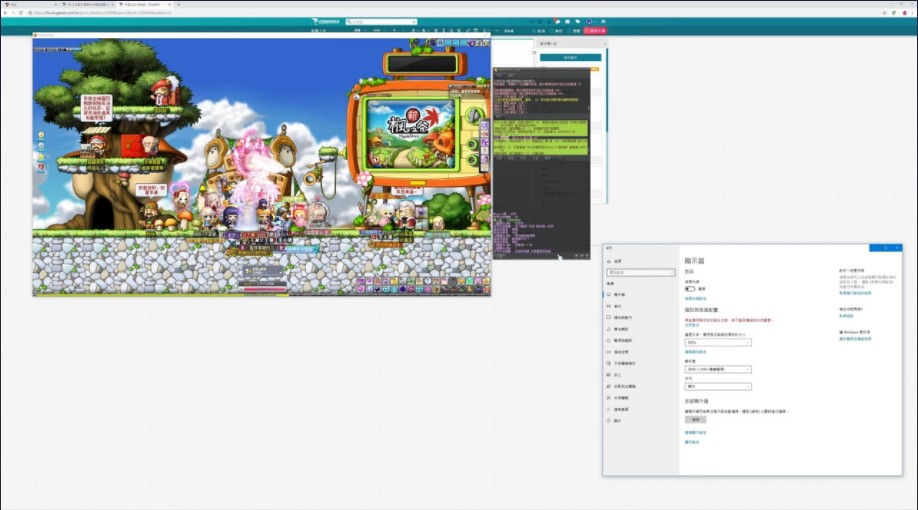
Task: Select Display (顯示器) in Settings sidebar
Action: (617, 295)
